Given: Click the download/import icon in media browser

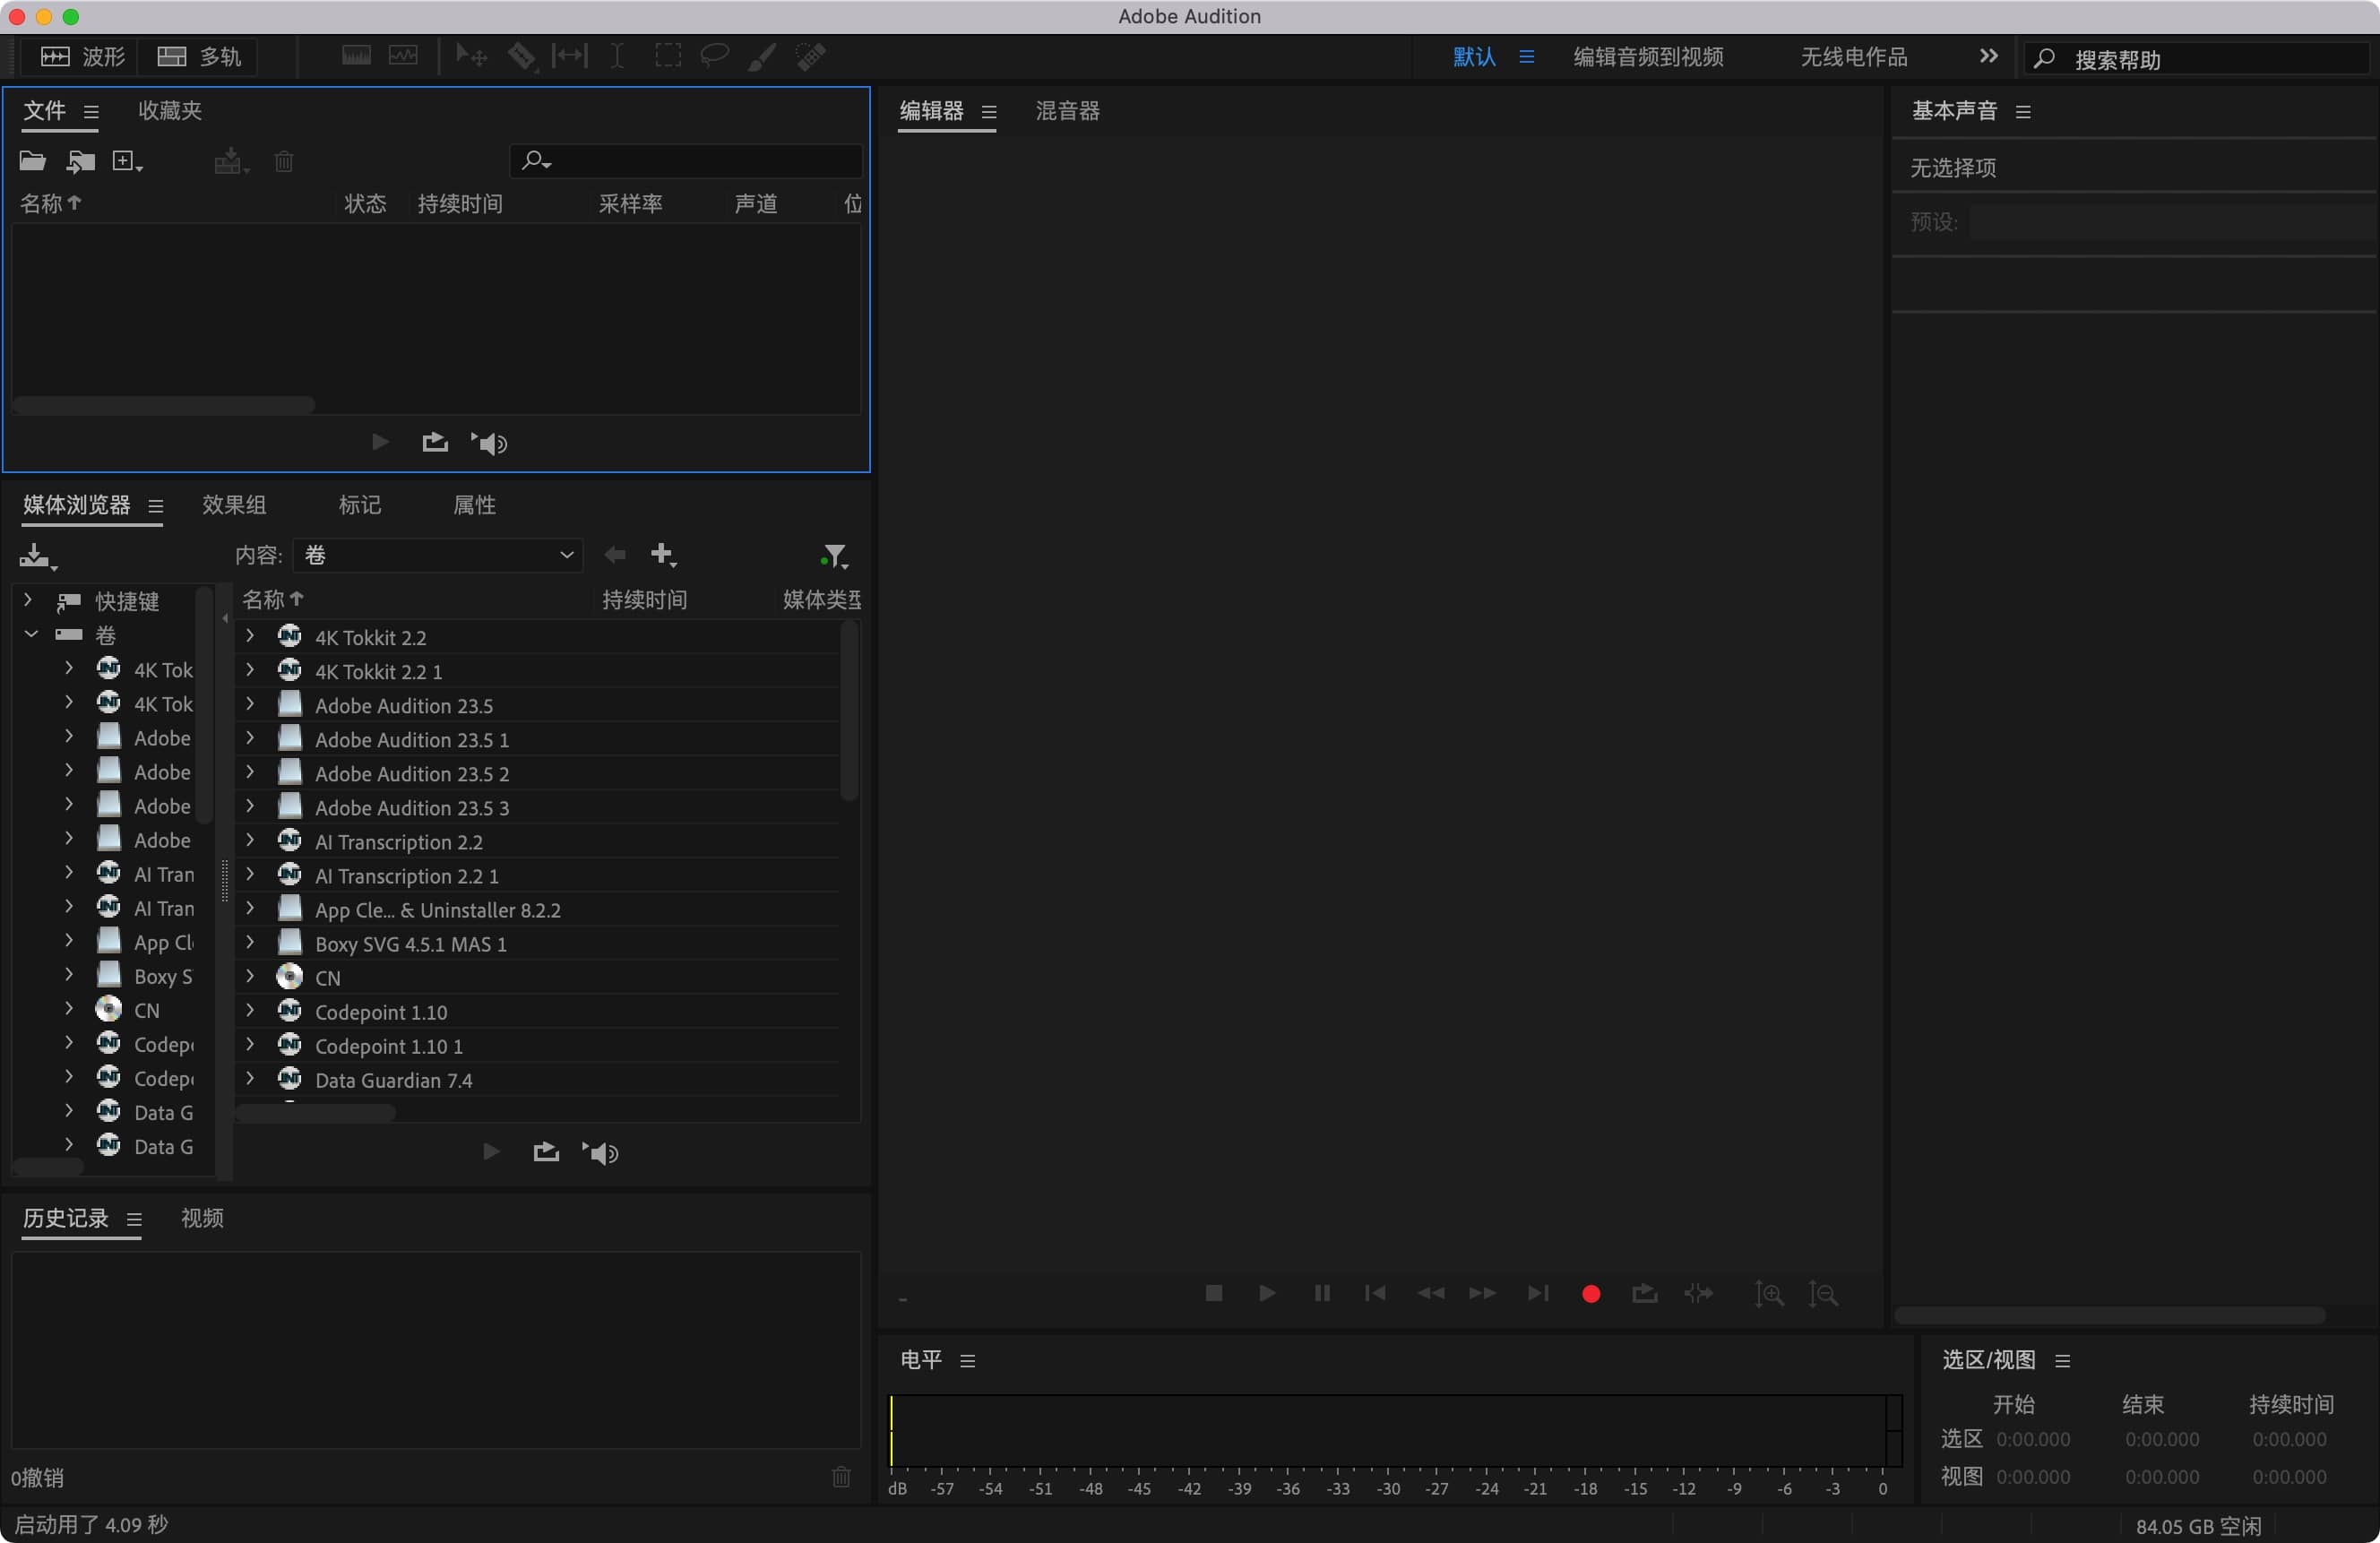Looking at the screenshot, I should point(37,556).
